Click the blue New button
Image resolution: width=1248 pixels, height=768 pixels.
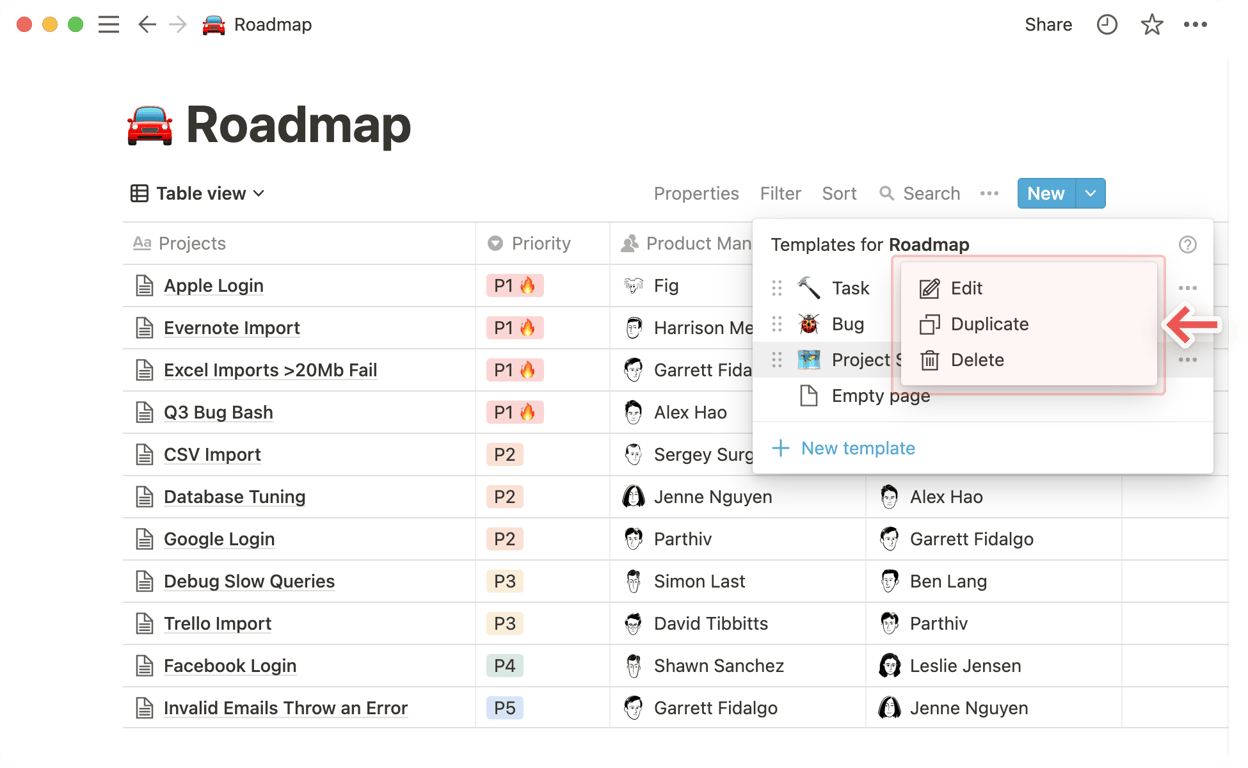1045,194
